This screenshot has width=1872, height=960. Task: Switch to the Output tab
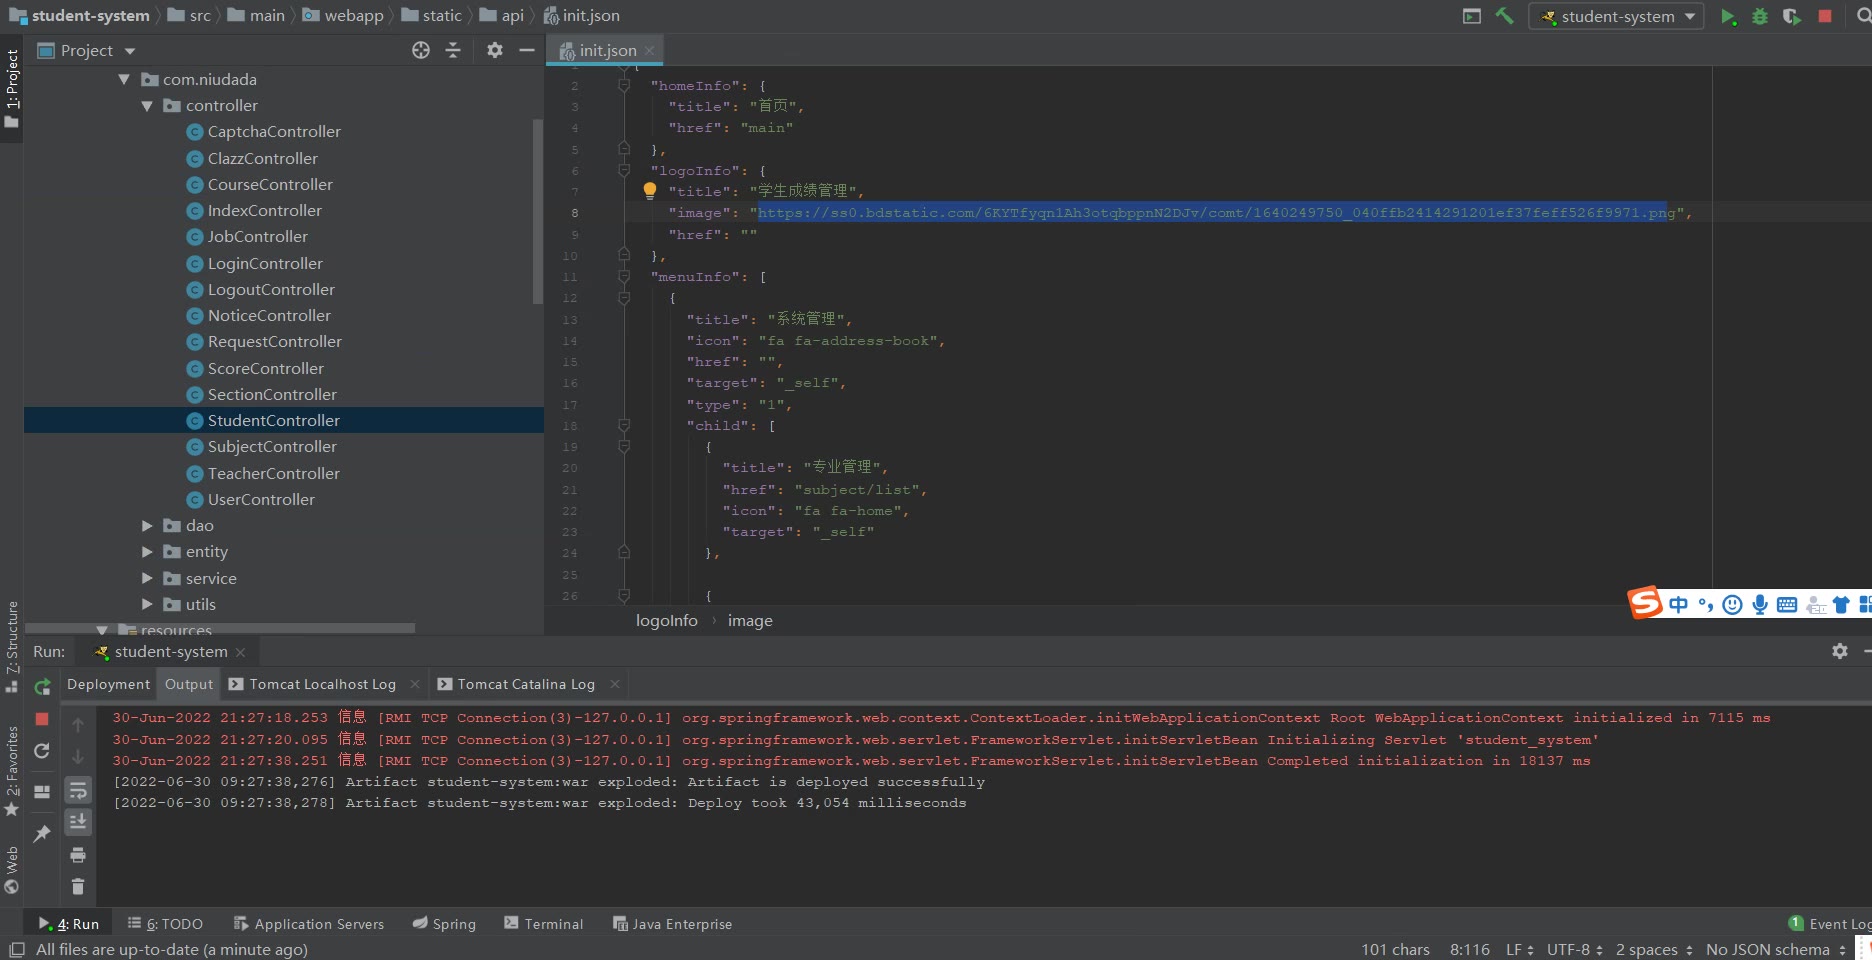[x=189, y=684]
